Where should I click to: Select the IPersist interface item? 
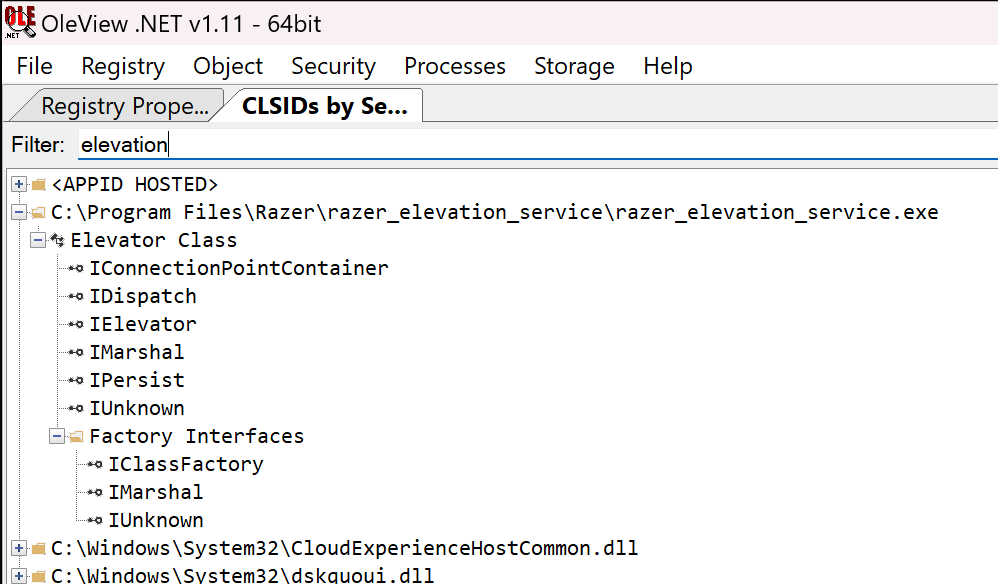[136, 381]
